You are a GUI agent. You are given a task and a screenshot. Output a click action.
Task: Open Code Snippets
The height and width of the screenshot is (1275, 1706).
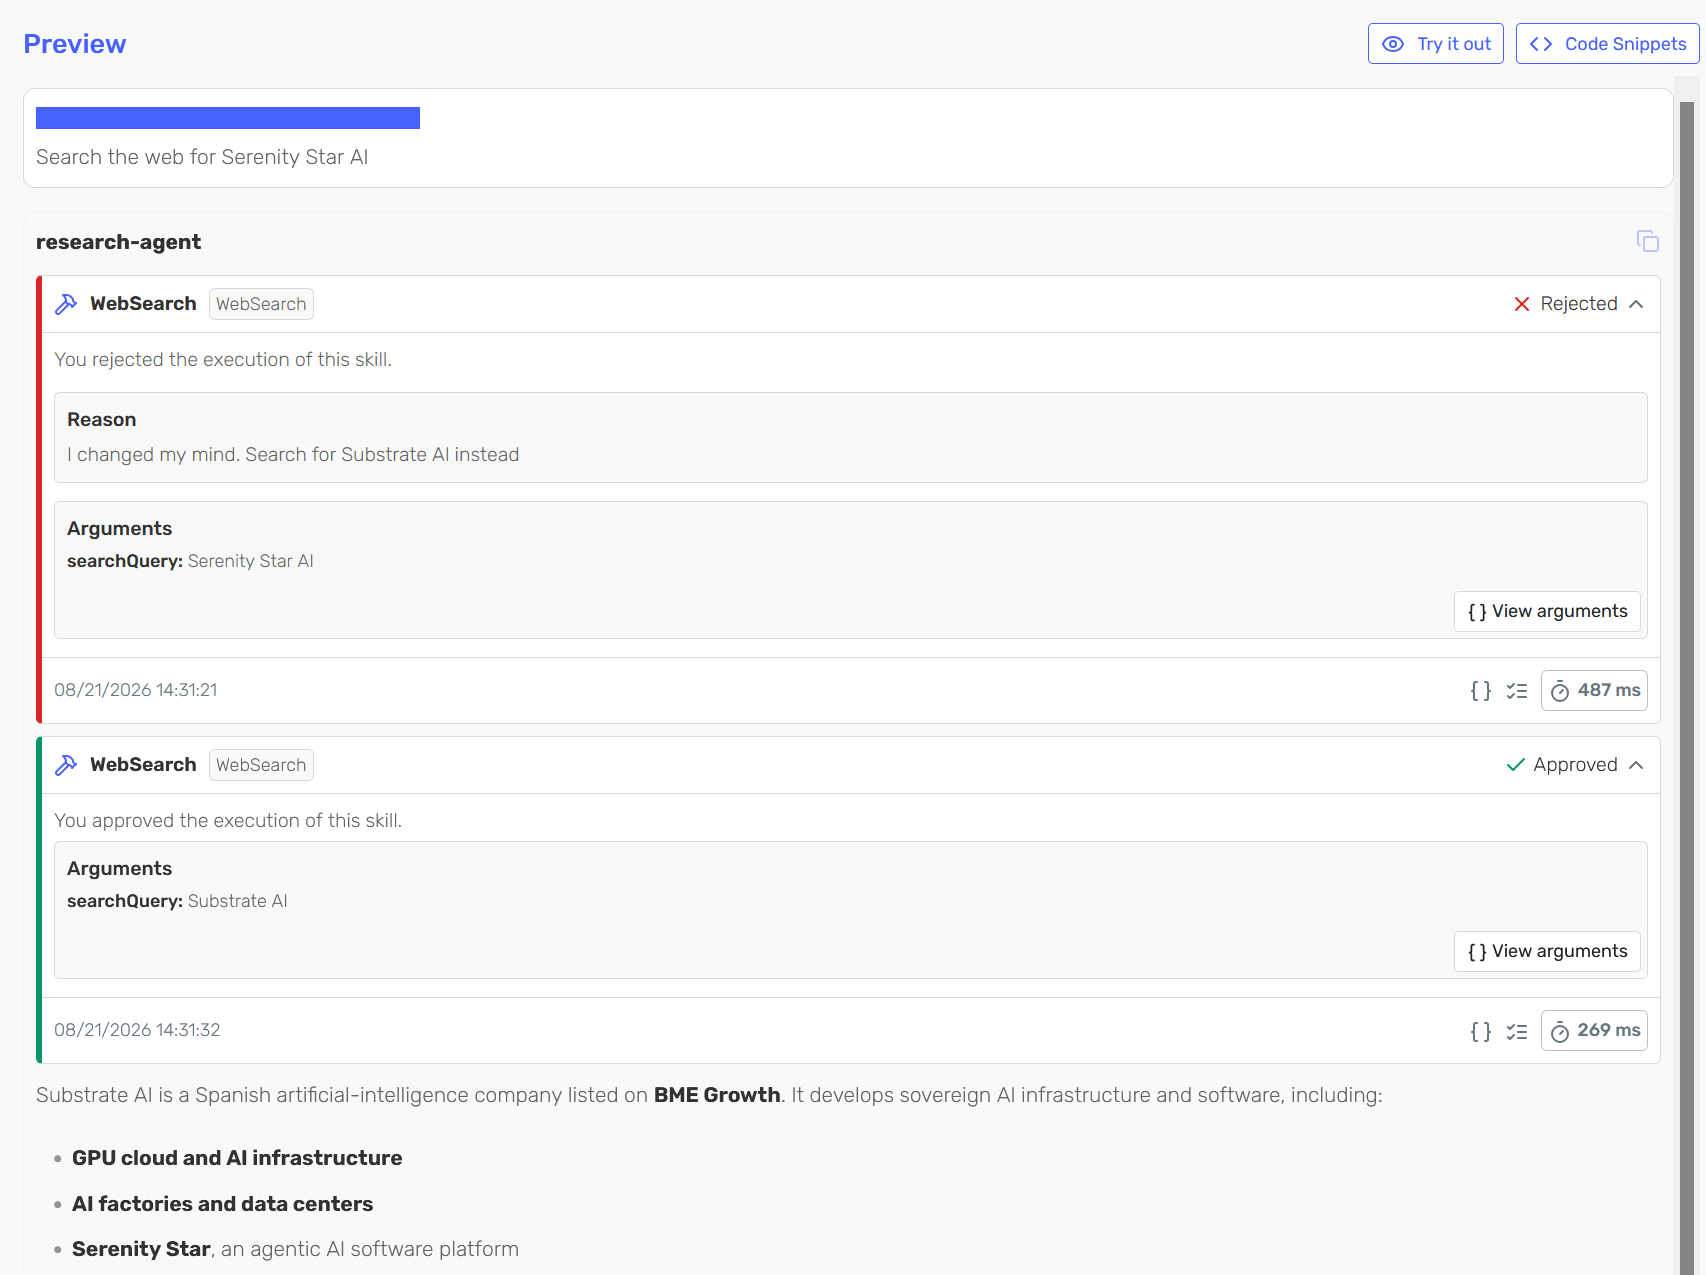point(1607,44)
